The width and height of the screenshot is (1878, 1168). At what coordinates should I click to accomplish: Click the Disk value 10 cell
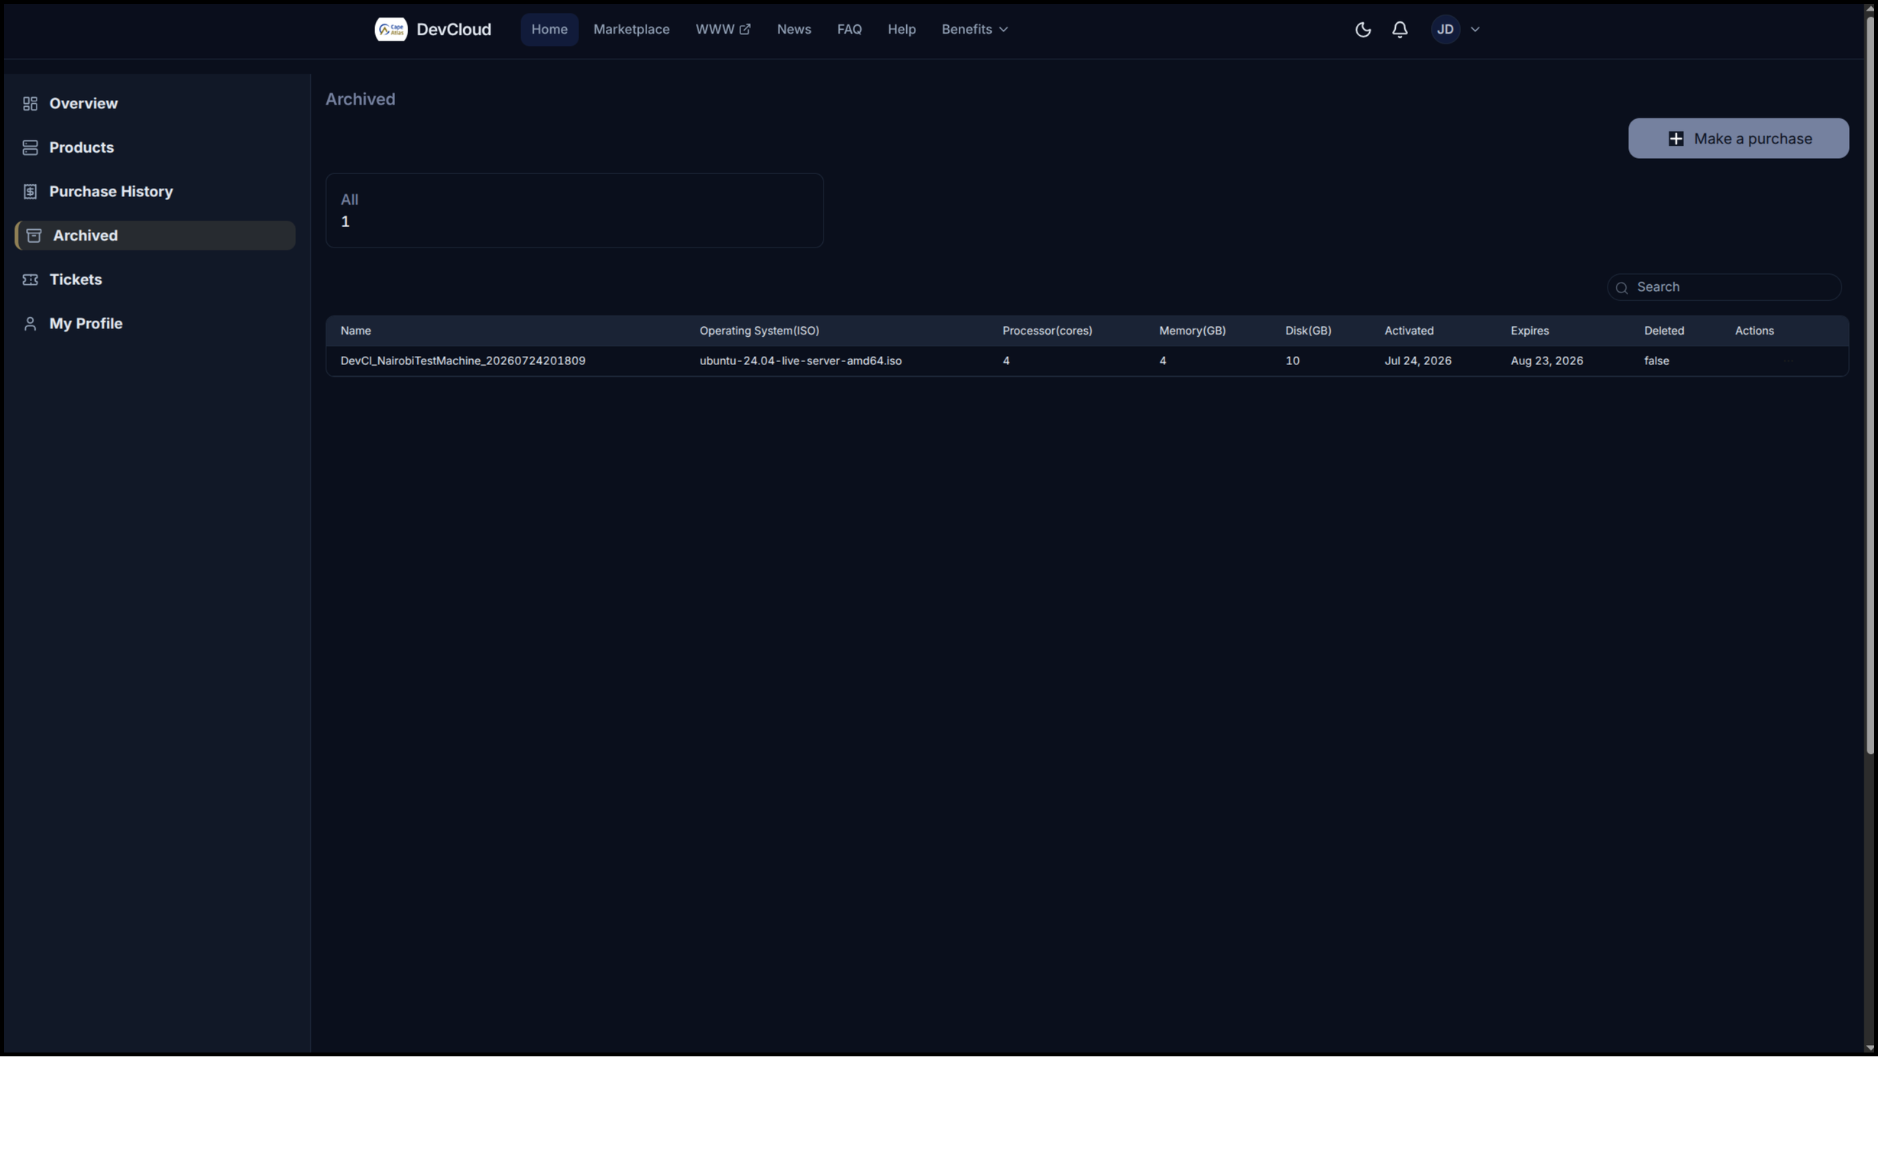pos(1292,360)
